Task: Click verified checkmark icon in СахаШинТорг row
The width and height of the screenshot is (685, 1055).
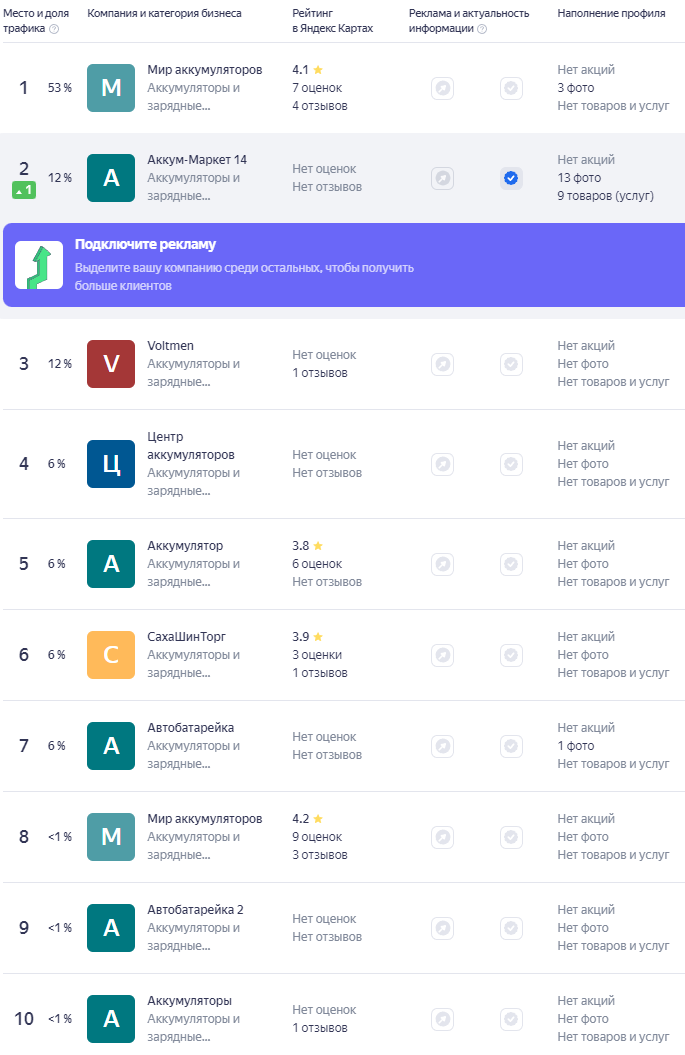Action: tap(511, 655)
